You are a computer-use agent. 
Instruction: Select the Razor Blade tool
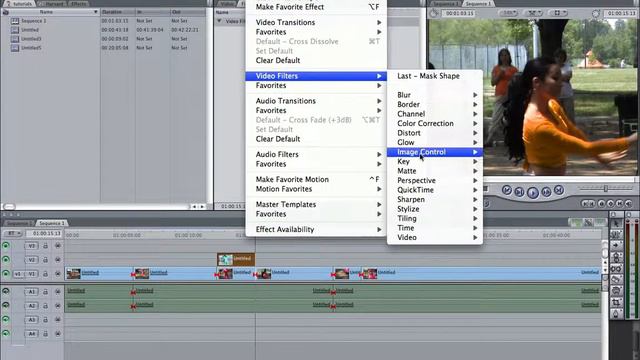(x=616, y=280)
